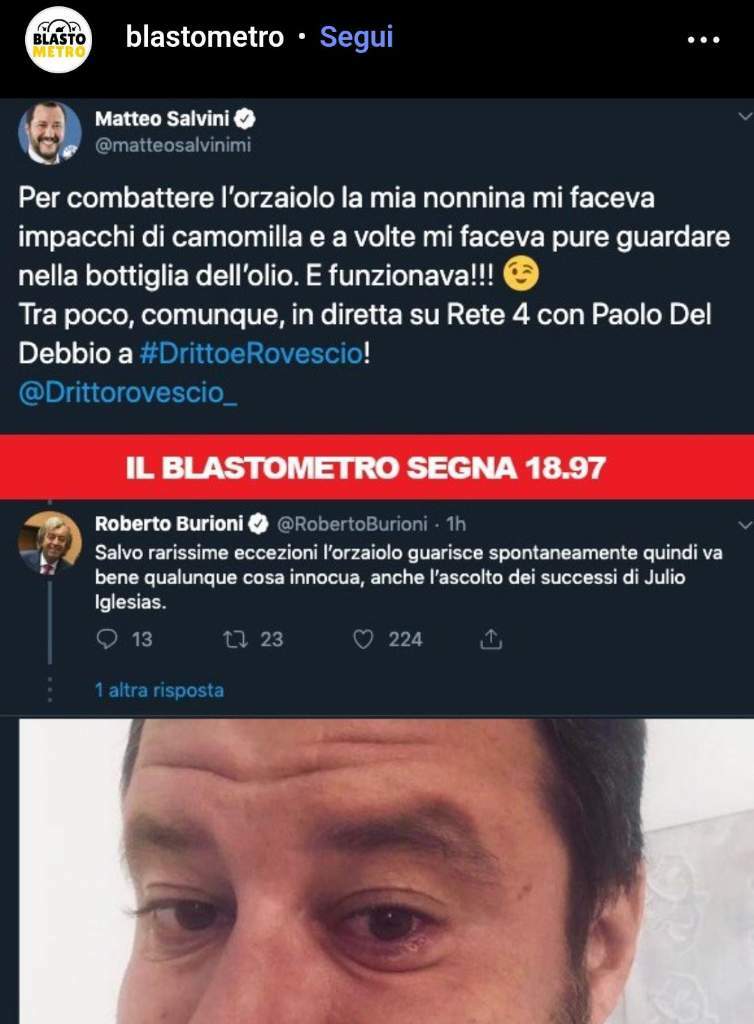
Task: Open the close-up face photo
Action: 386,871
